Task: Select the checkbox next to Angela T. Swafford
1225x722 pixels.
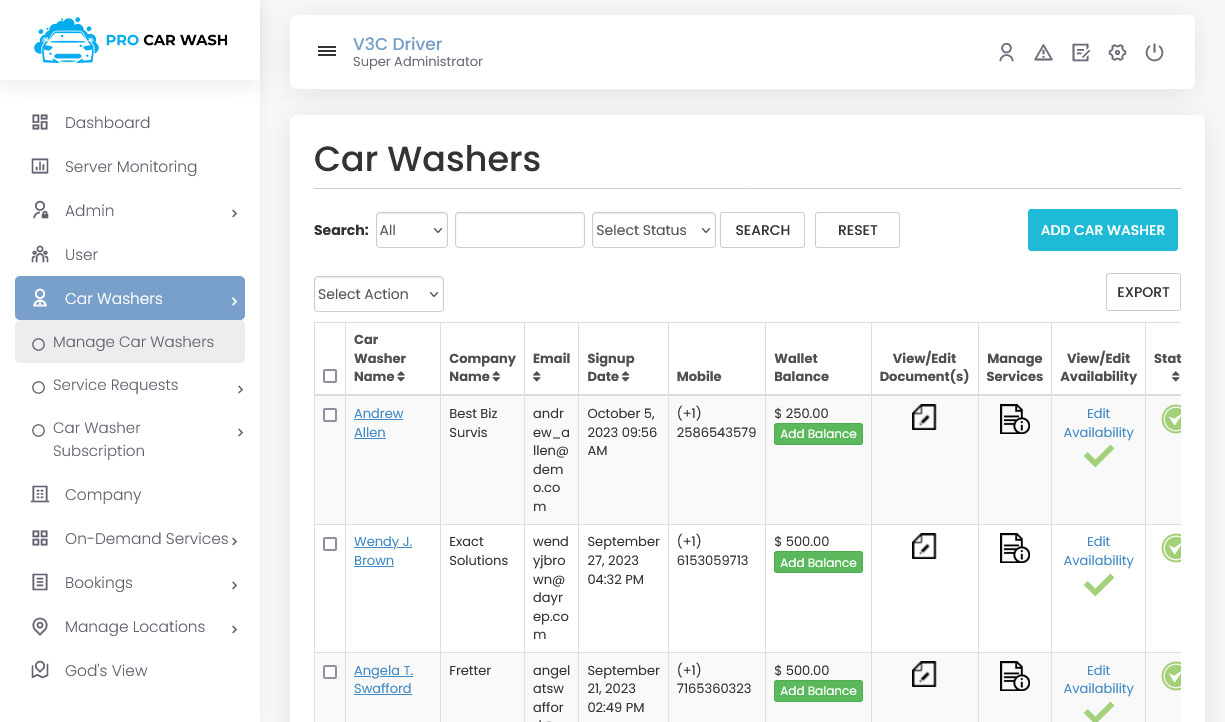Action: (330, 672)
